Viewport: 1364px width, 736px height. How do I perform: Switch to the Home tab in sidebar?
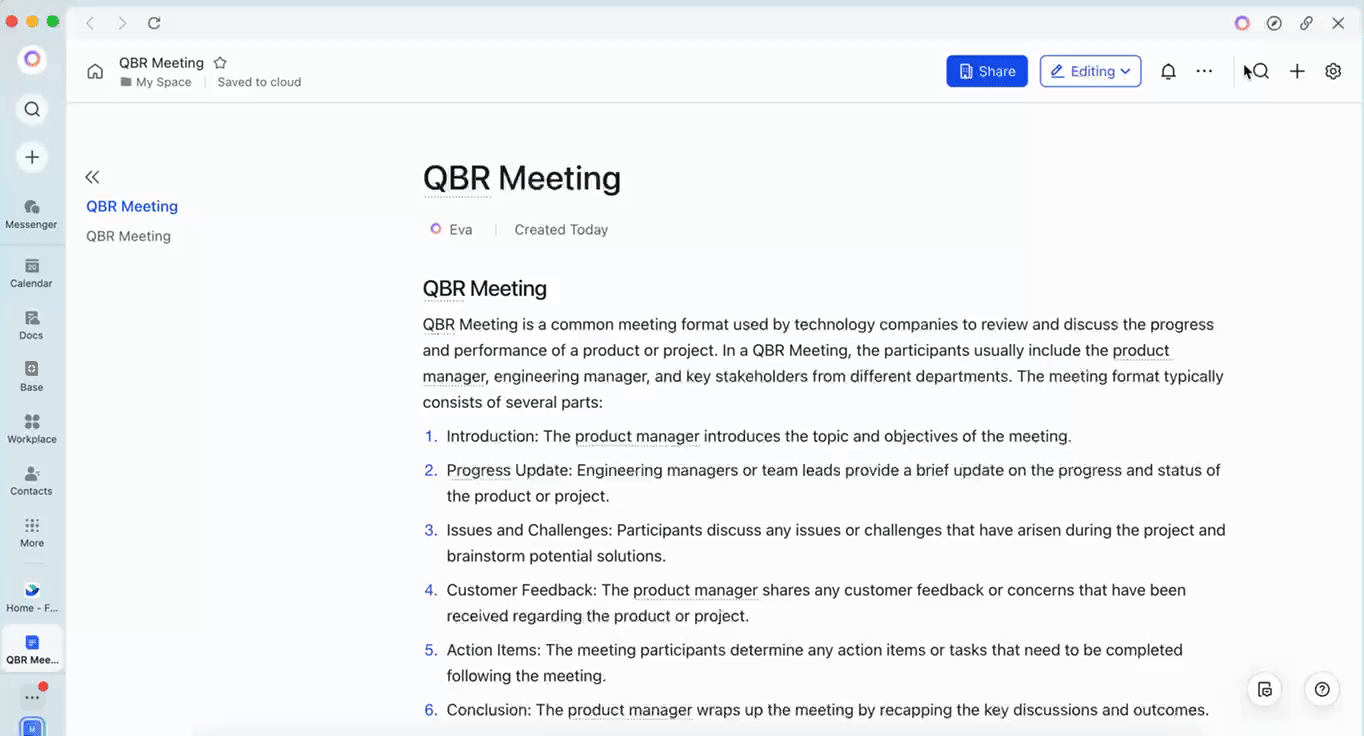point(32,596)
